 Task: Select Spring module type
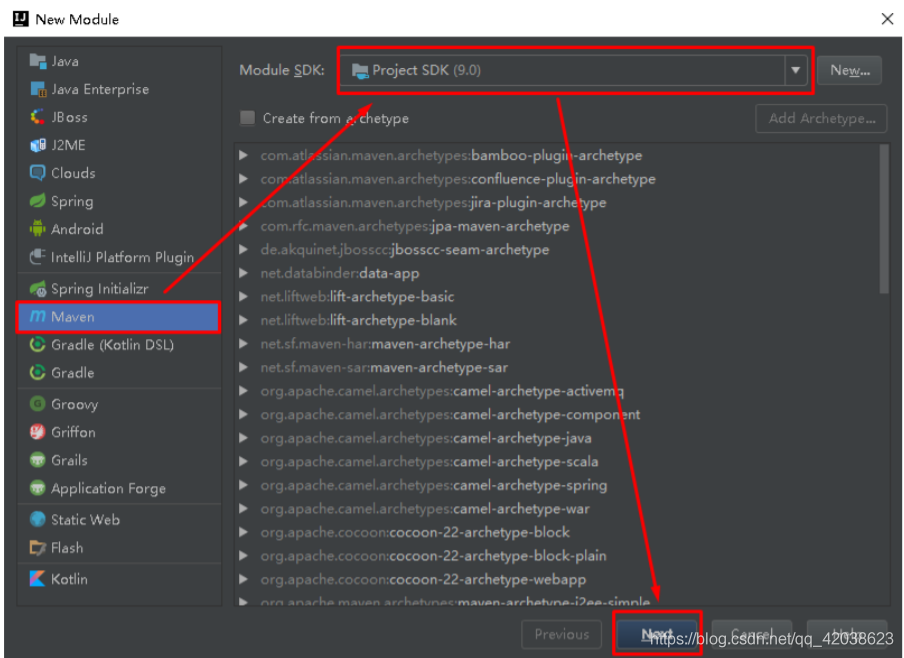pyautogui.click(x=119, y=201)
